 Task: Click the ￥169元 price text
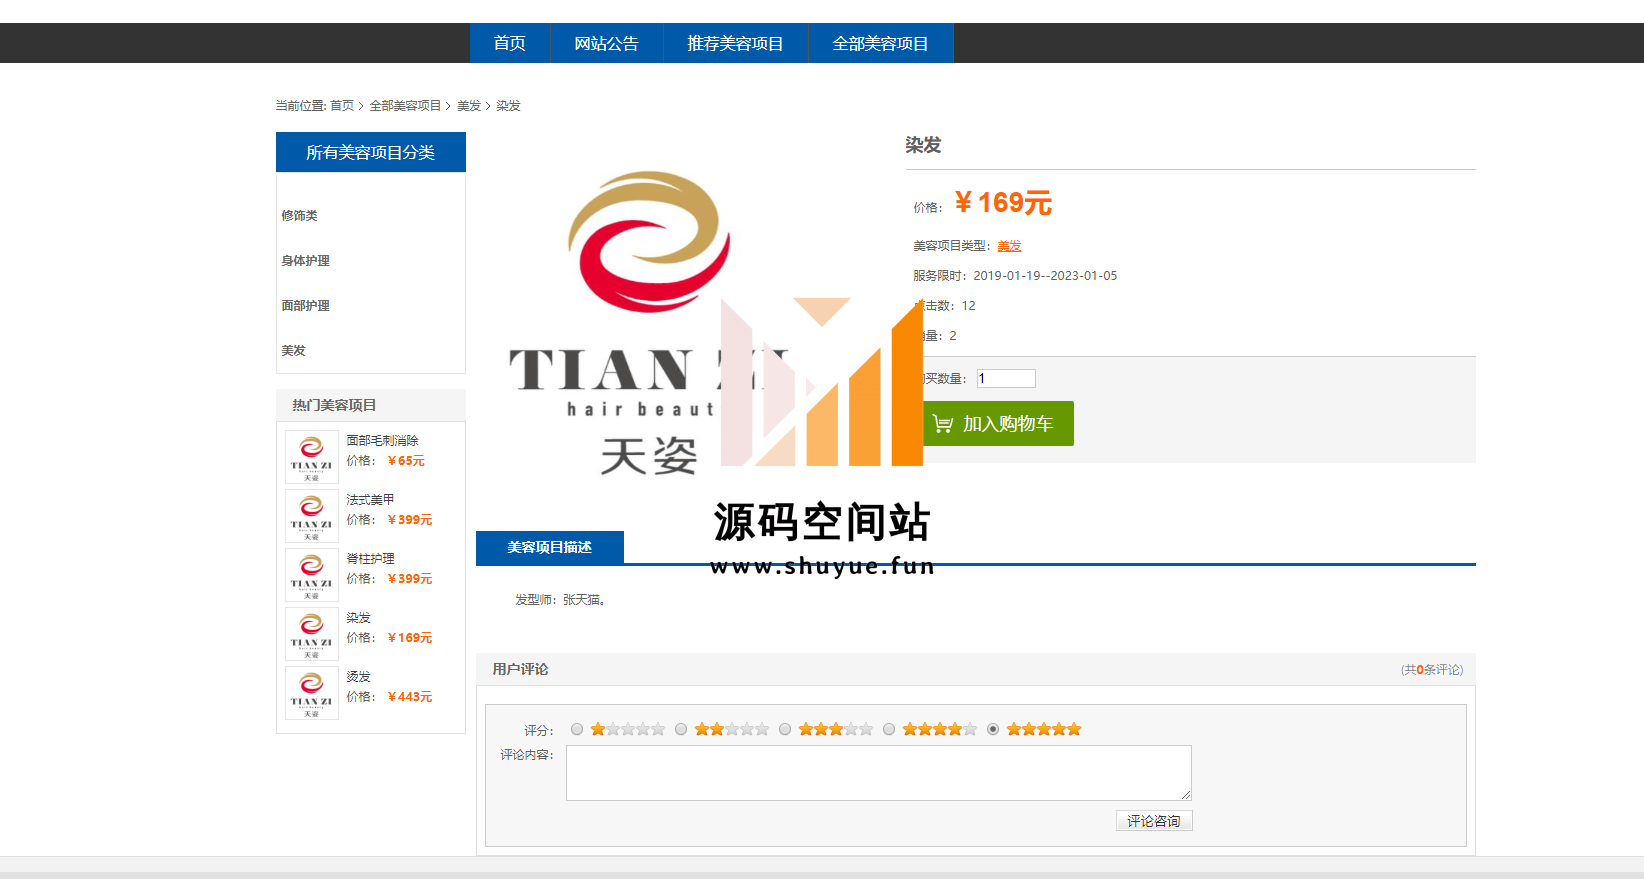point(1003,203)
